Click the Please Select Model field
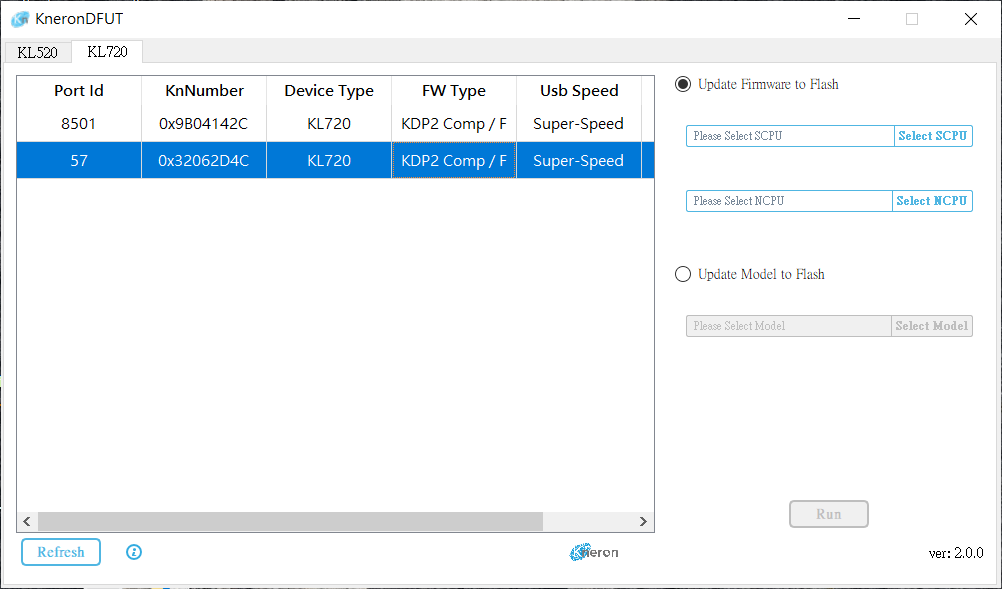This screenshot has height=589, width=1002. pyautogui.click(x=789, y=326)
